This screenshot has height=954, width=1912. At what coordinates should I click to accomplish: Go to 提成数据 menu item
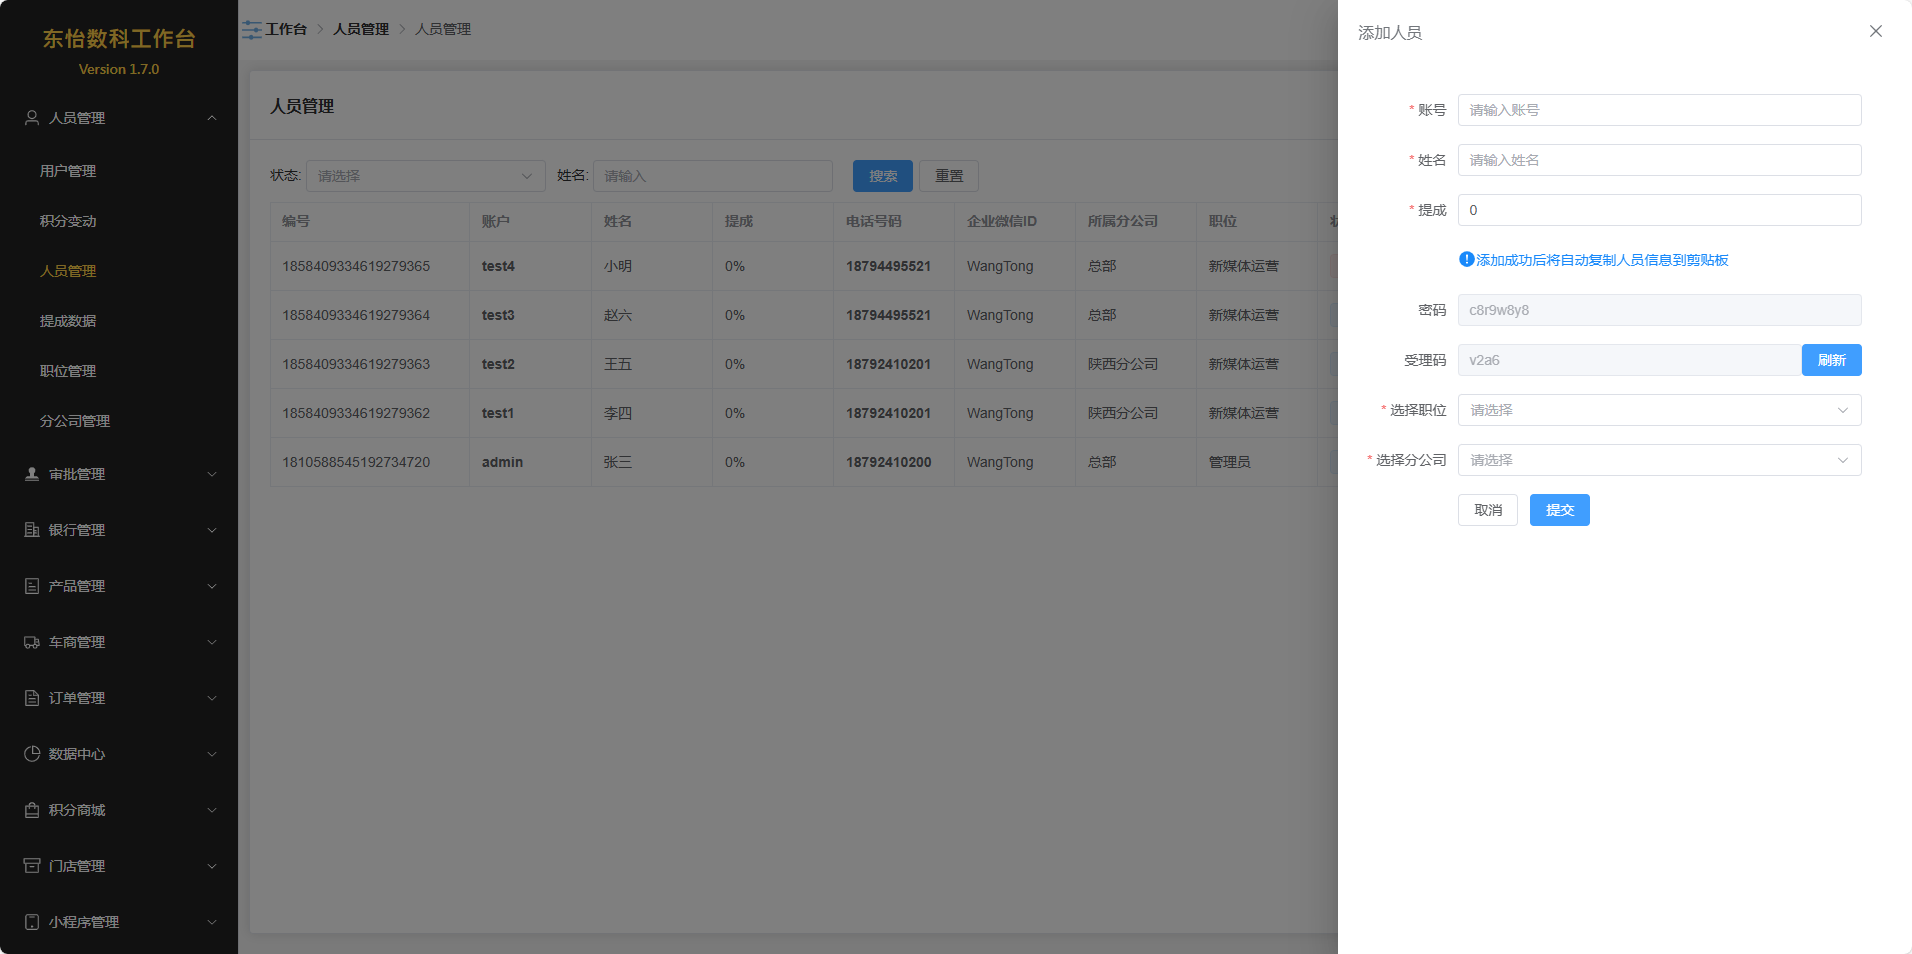(x=68, y=321)
